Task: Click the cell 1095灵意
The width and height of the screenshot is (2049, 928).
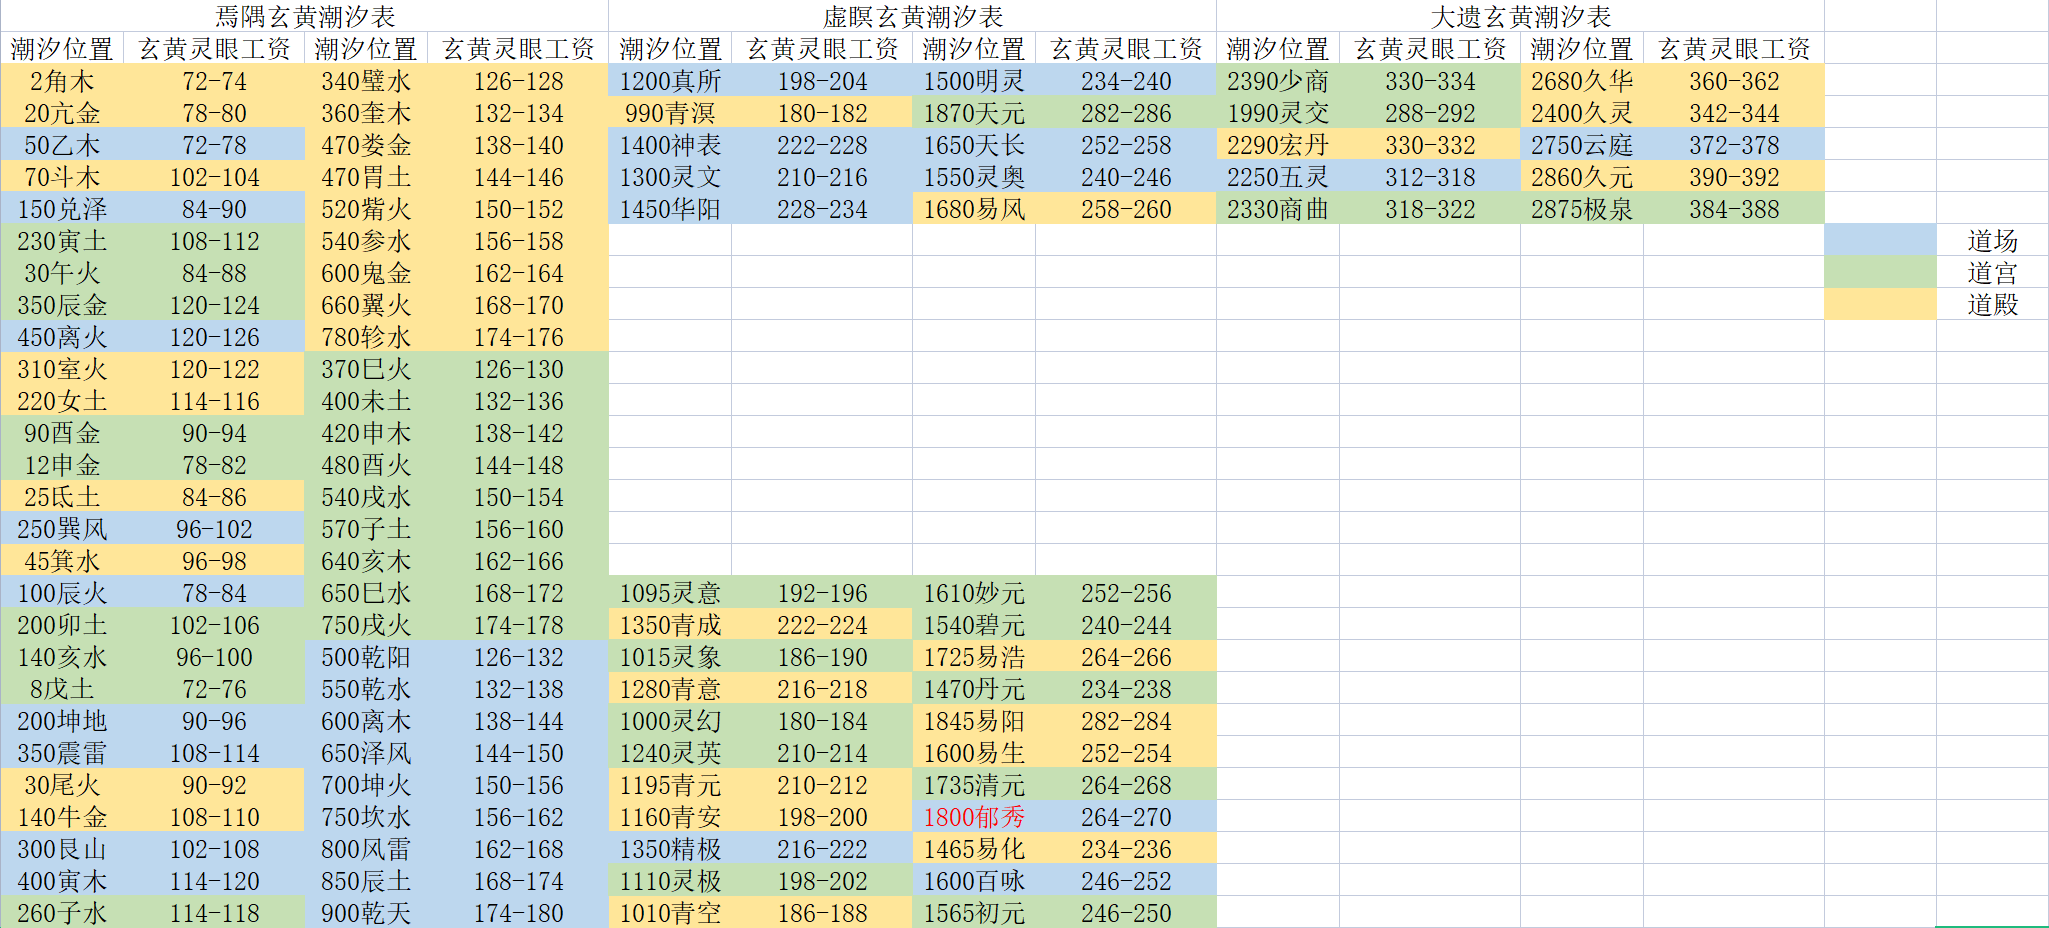Action: point(670,592)
